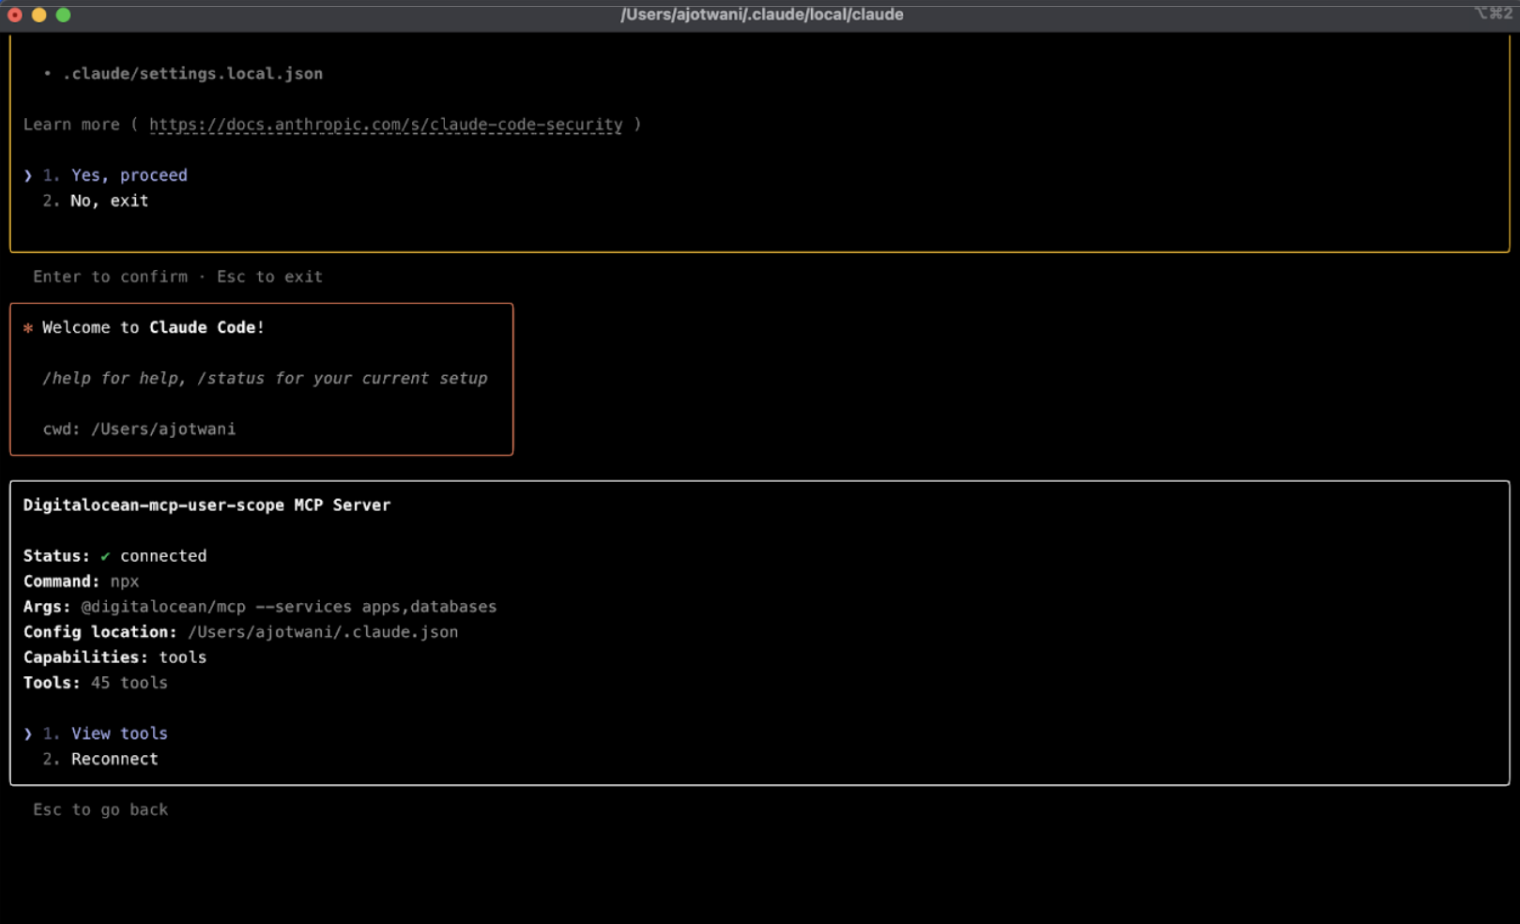Click the yellow minimize window button
Image resolution: width=1520 pixels, height=924 pixels.
[x=39, y=15]
